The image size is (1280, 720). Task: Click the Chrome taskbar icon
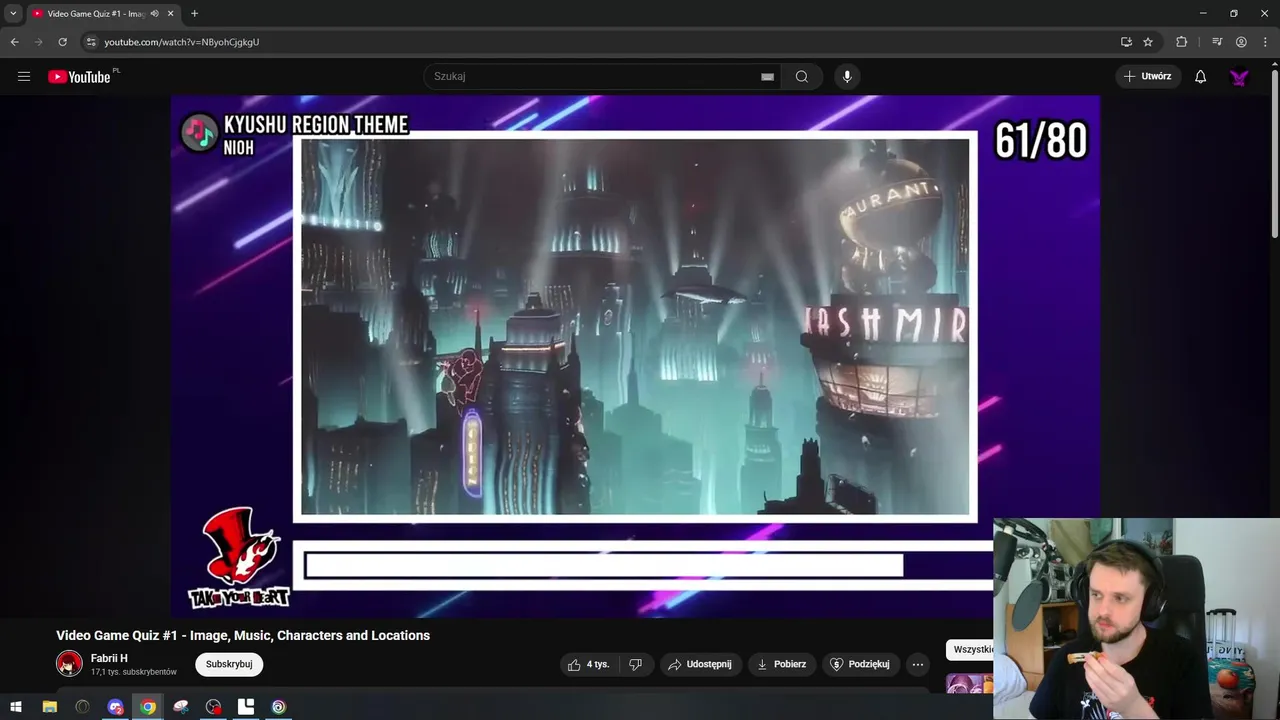(148, 707)
